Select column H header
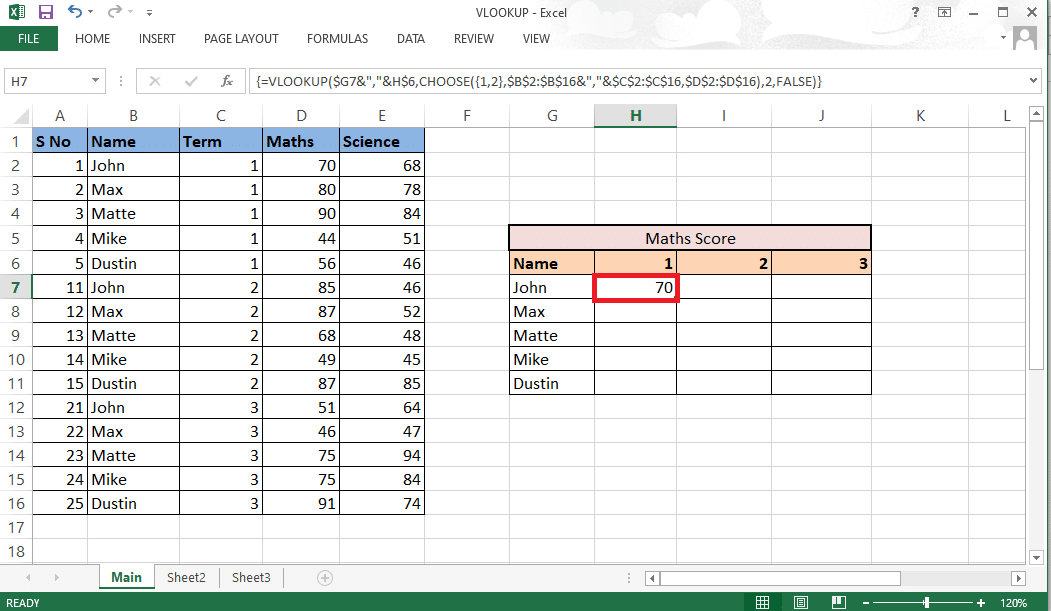The height and width of the screenshot is (611, 1051). pyautogui.click(x=635, y=116)
